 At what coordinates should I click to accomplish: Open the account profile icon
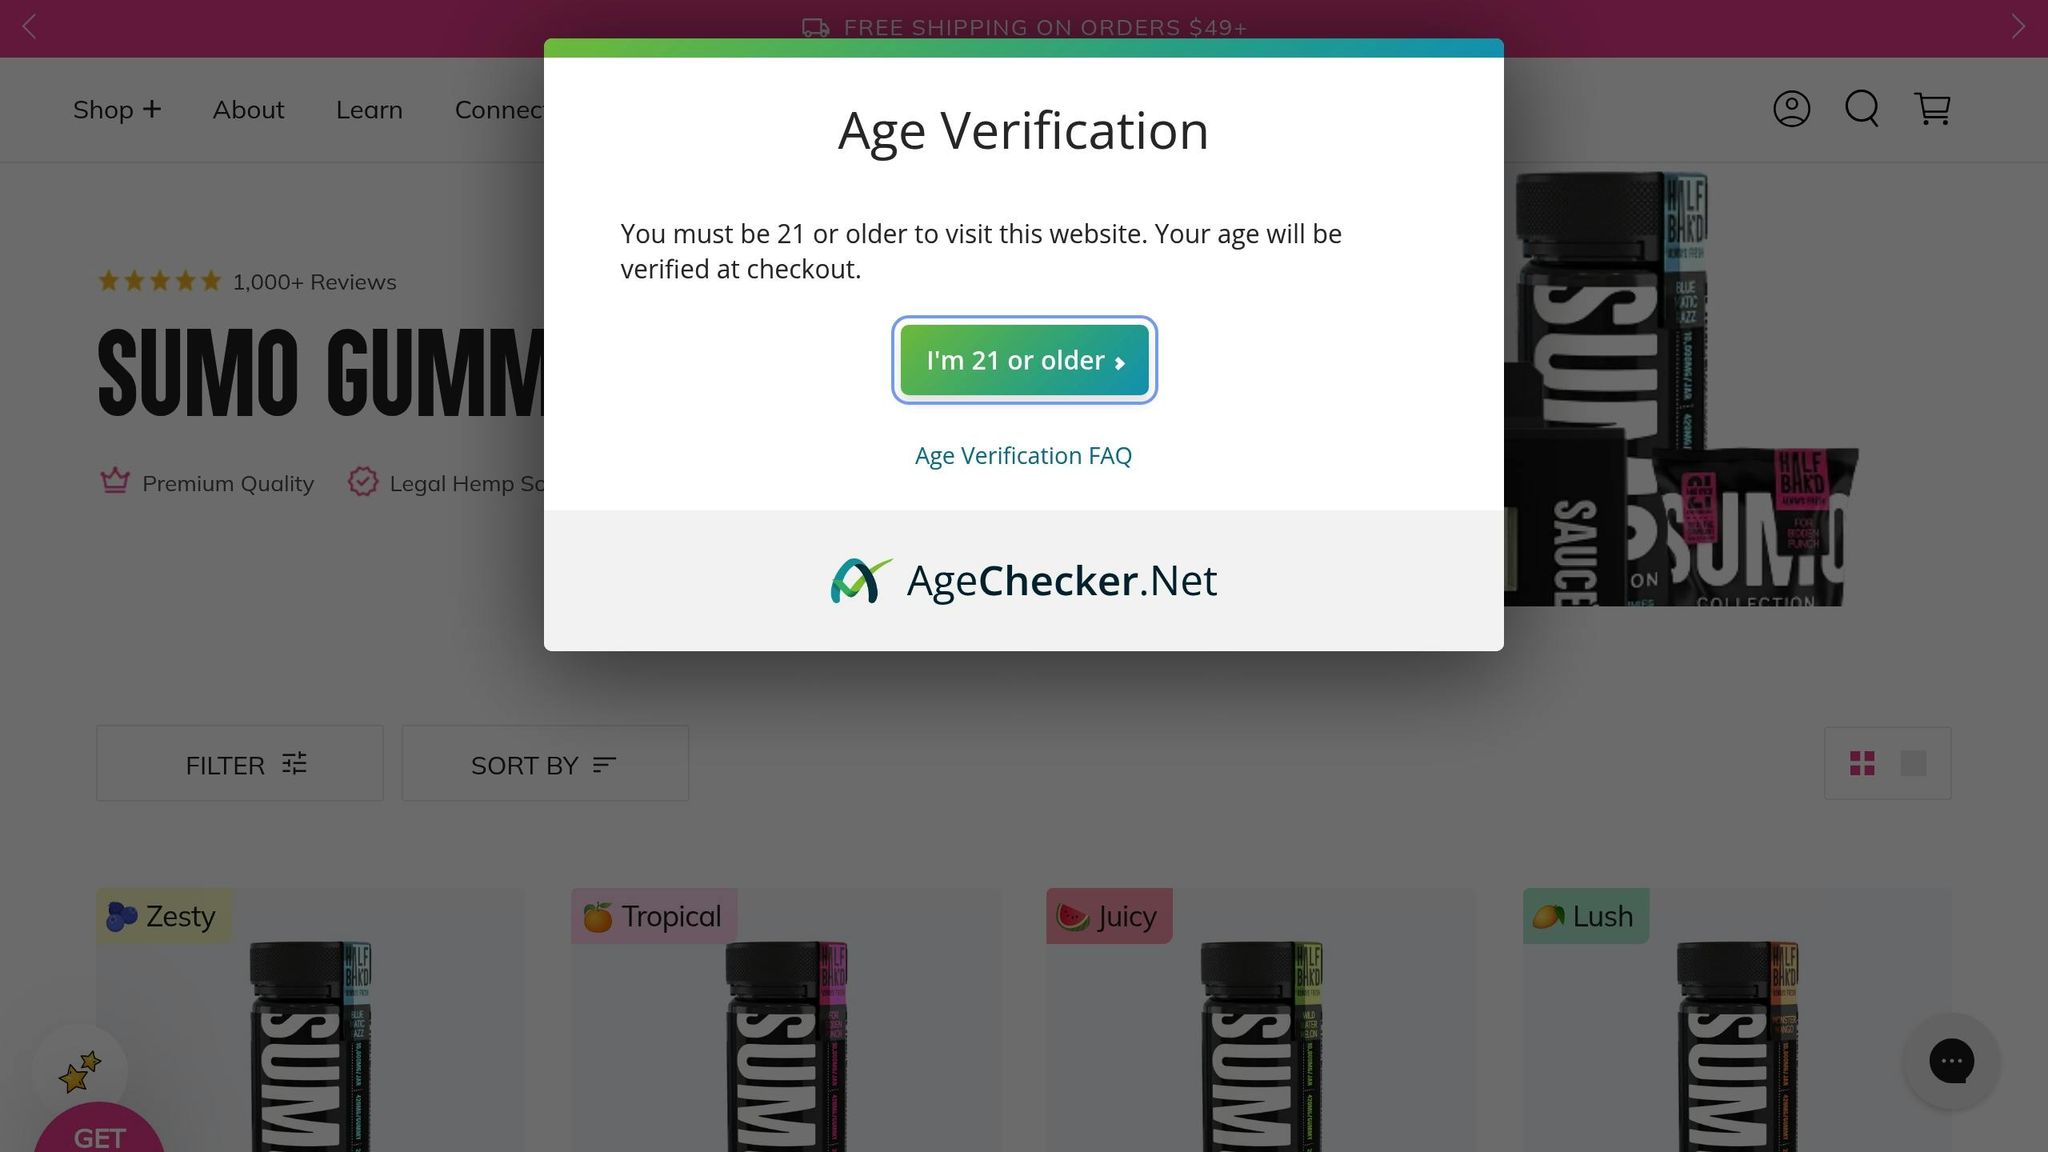coord(1791,109)
